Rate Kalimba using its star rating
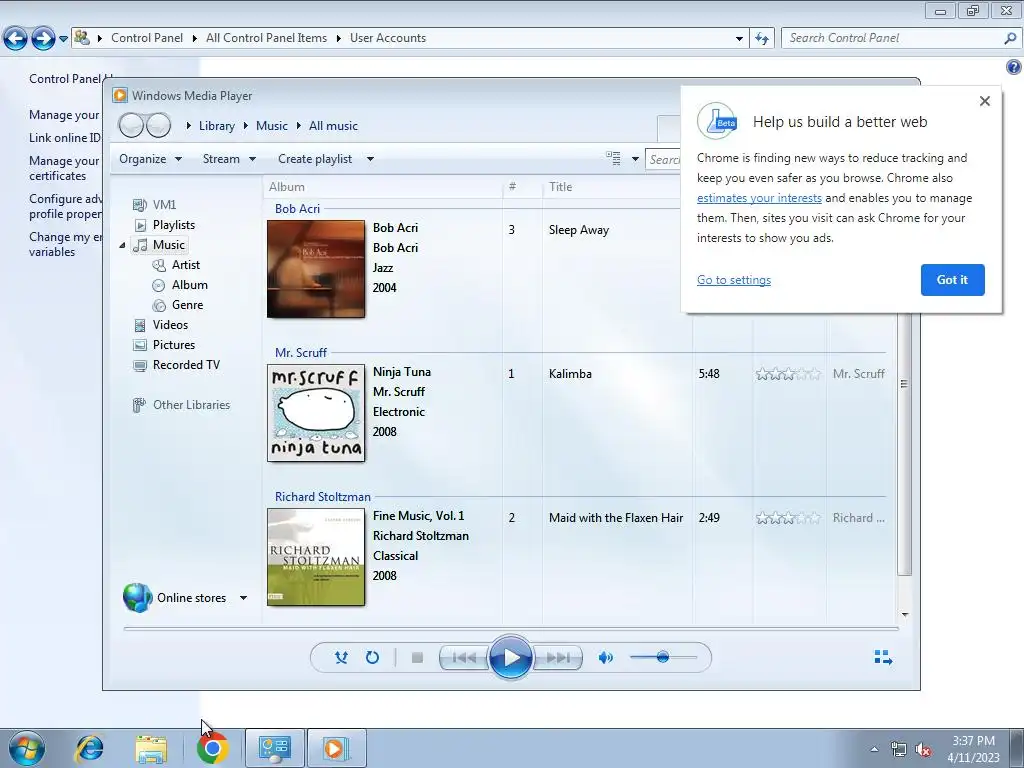The width and height of the screenshot is (1024, 768). pyautogui.click(x=788, y=374)
